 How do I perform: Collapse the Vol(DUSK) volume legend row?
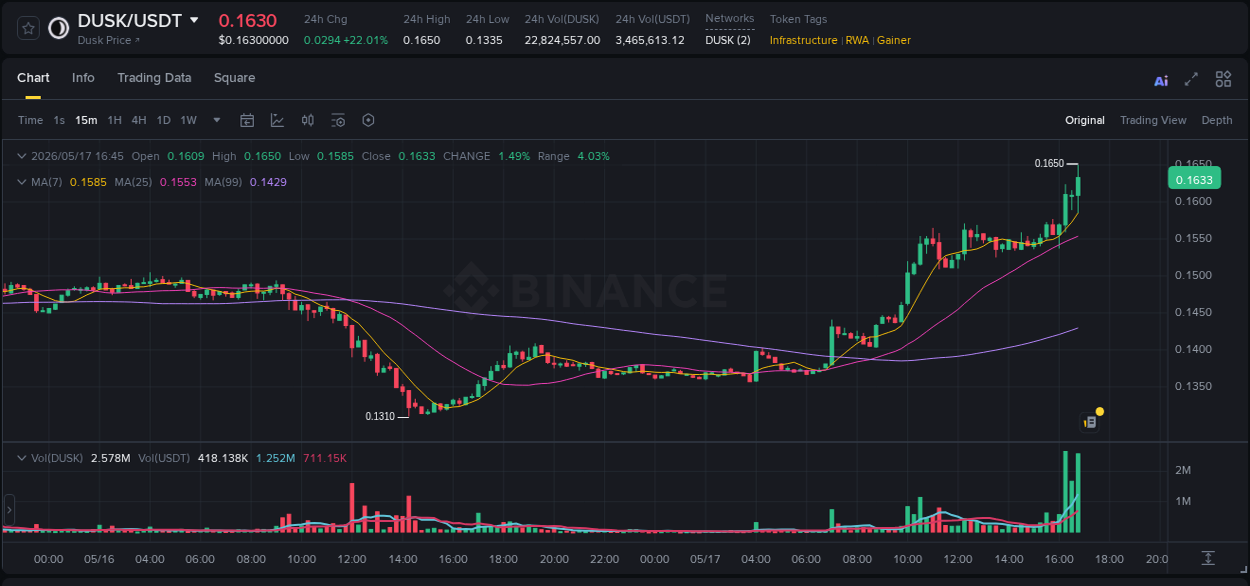21,457
